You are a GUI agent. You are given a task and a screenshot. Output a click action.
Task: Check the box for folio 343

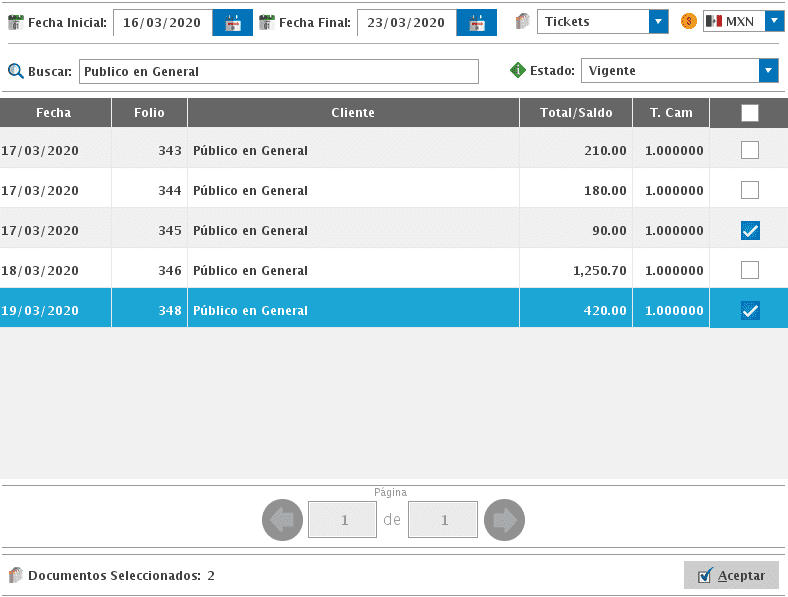pos(749,151)
